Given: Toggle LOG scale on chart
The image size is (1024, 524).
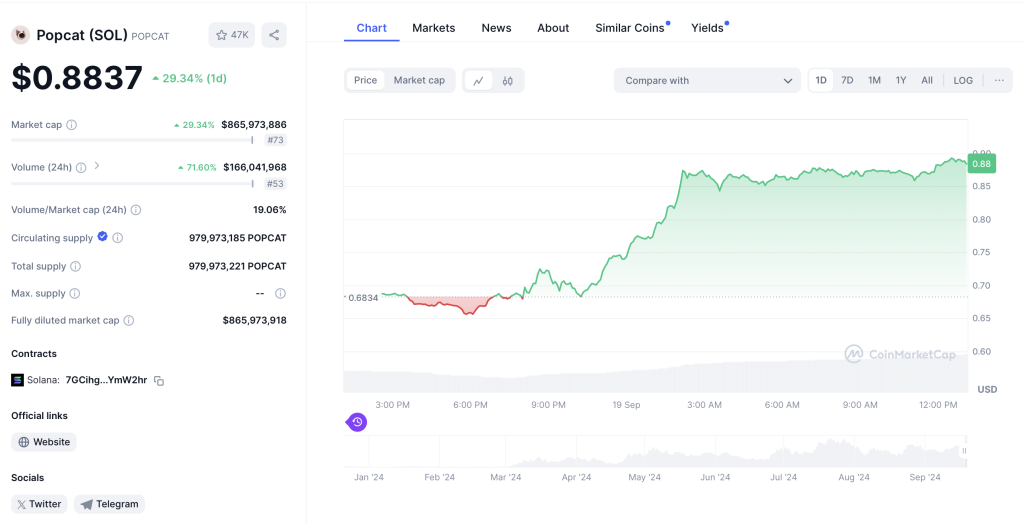Looking at the screenshot, I should coord(963,80).
